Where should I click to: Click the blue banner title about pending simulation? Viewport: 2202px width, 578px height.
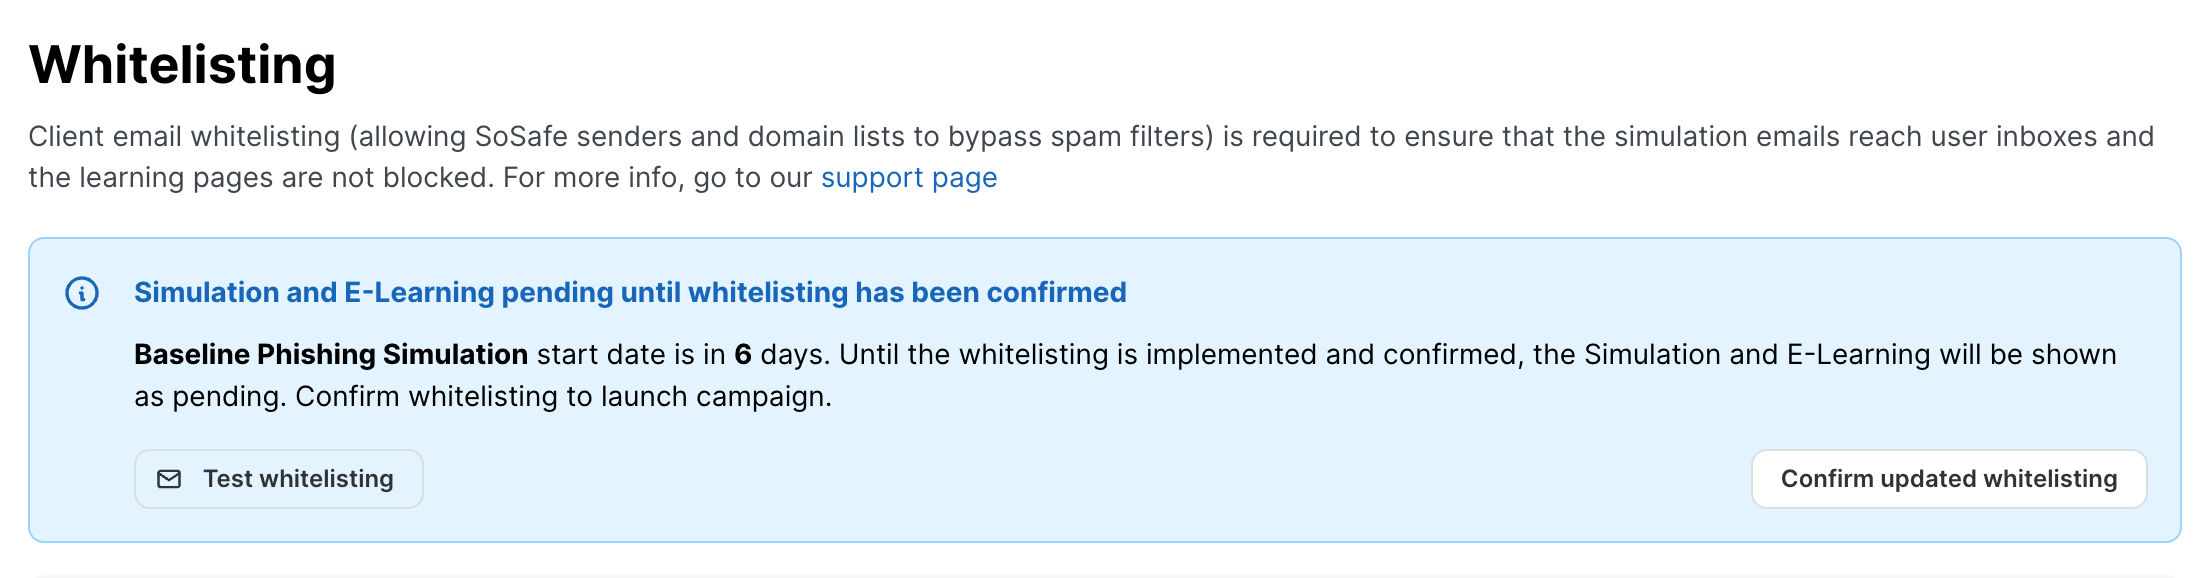tap(630, 293)
